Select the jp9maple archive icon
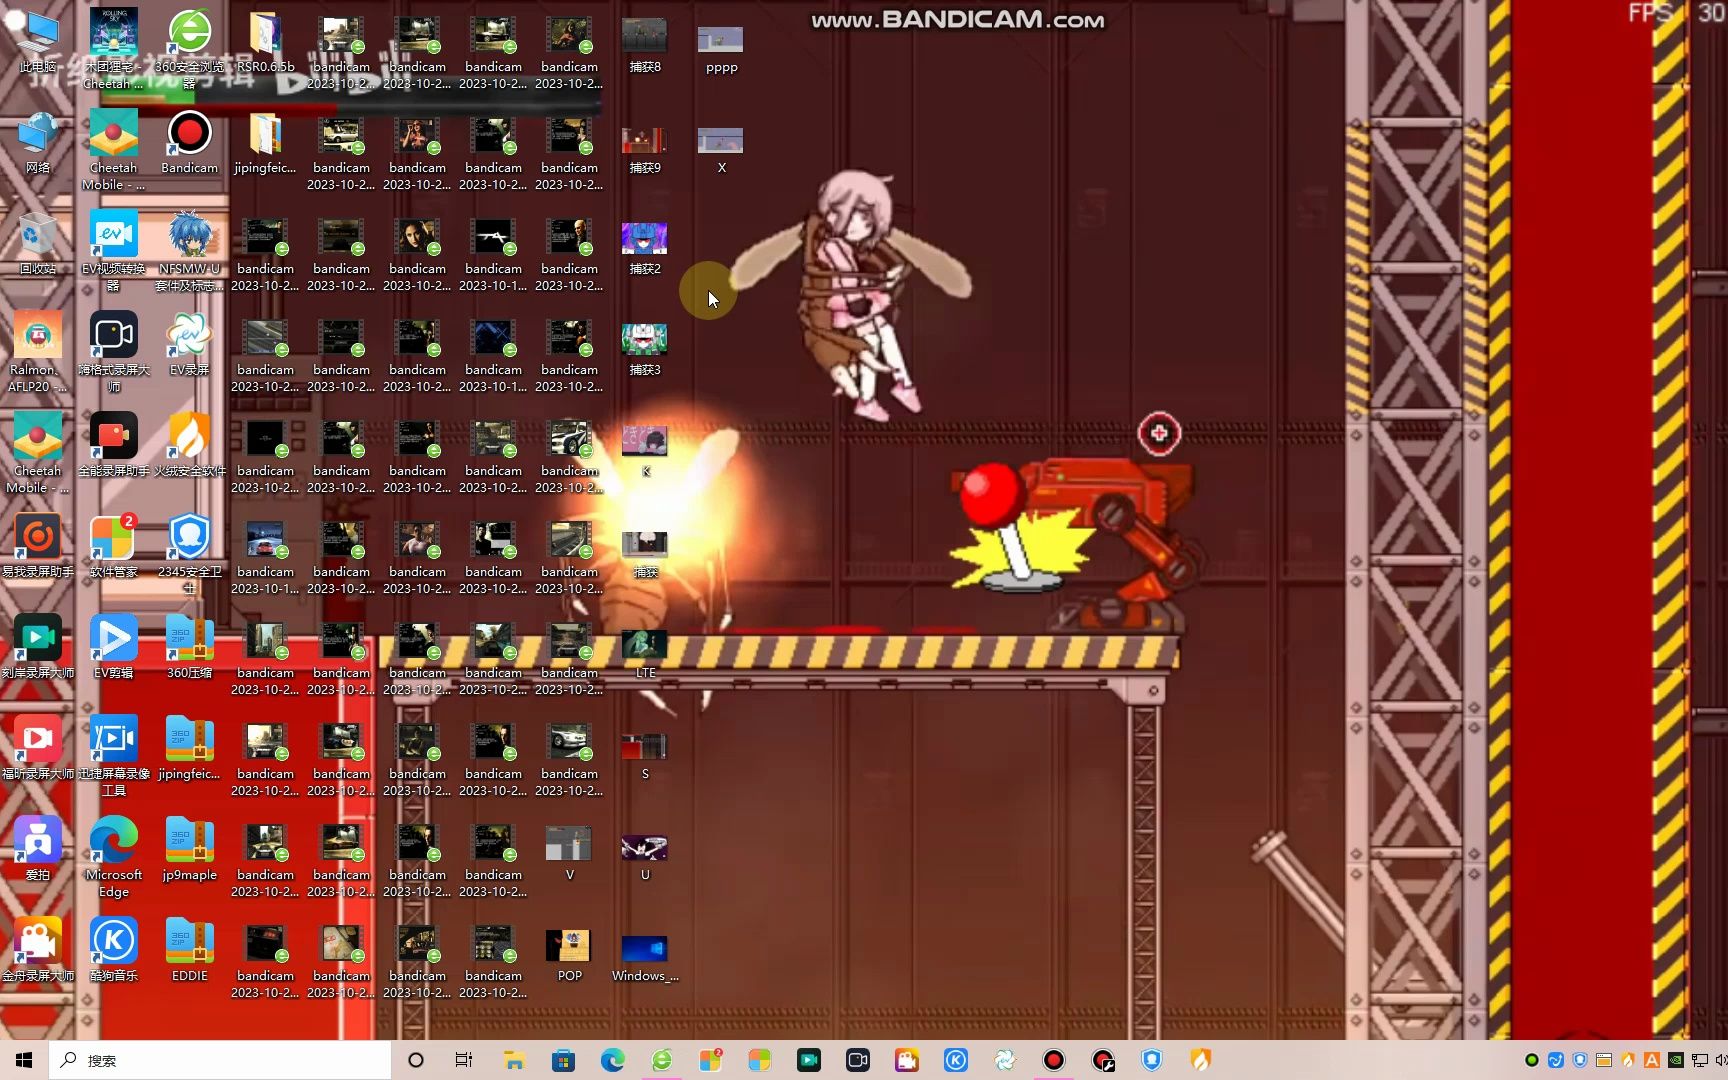The width and height of the screenshot is (1728, 1080). (189, 849)
